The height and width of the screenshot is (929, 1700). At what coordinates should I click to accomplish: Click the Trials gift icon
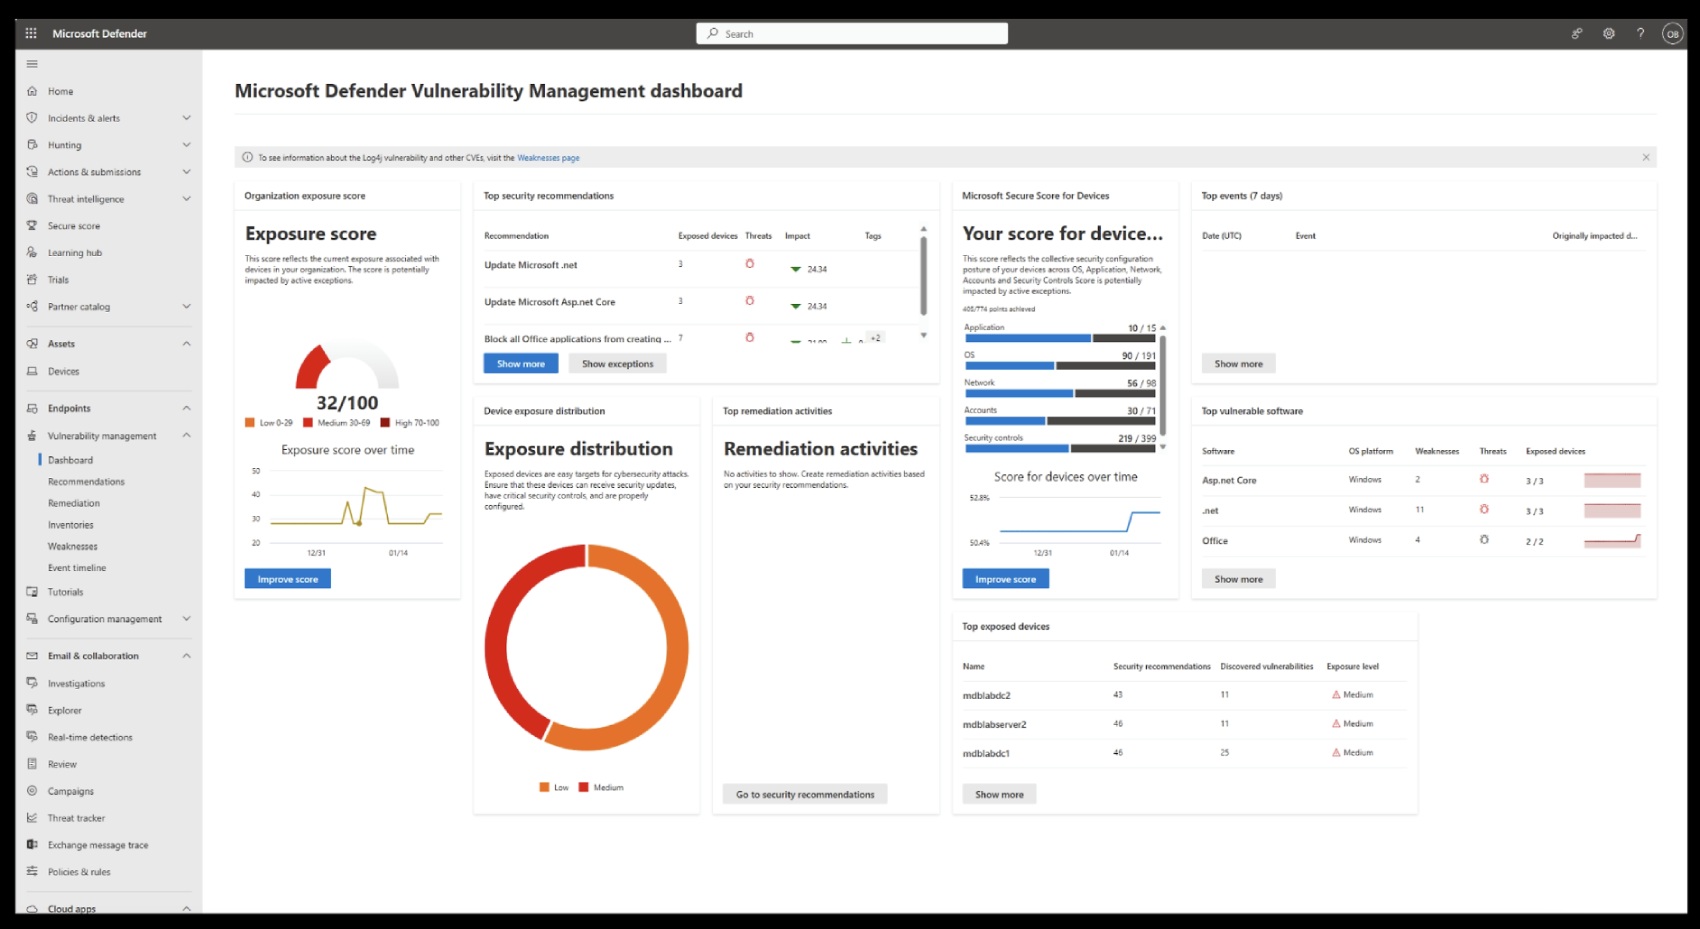32,280
